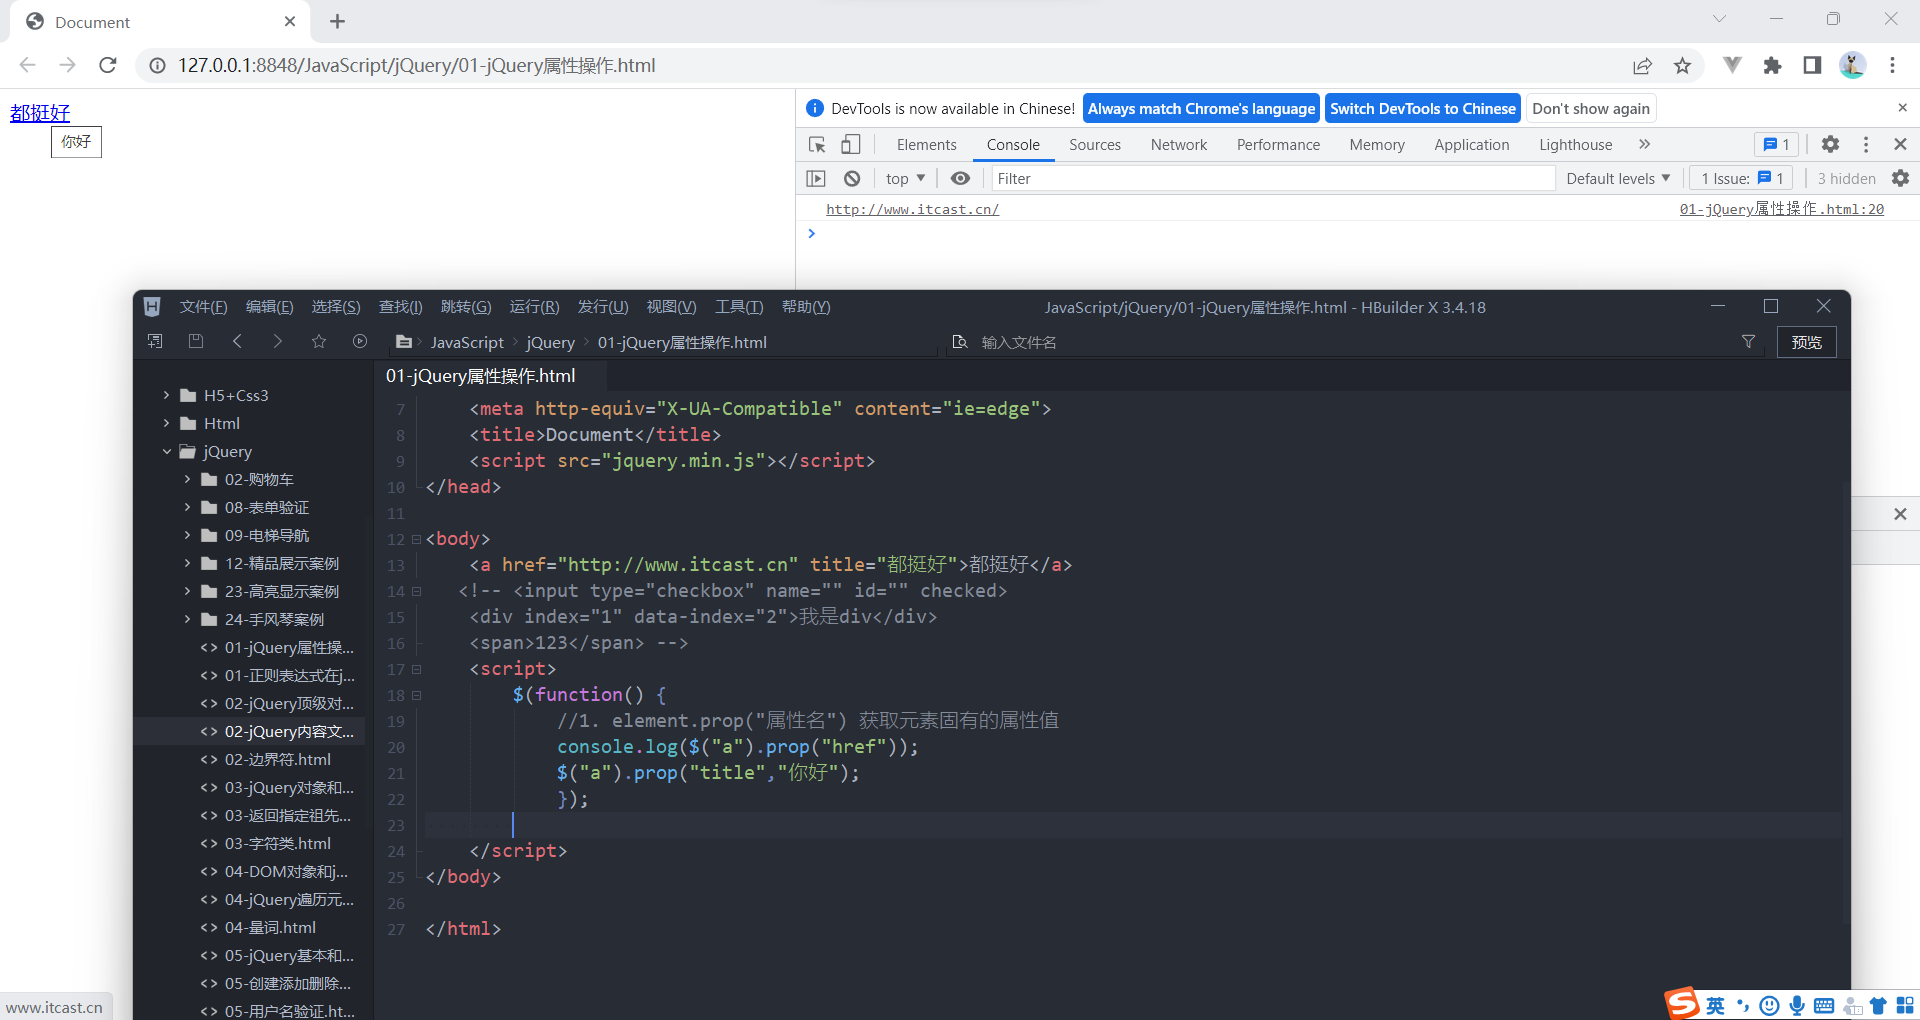Switch to the Network tab in DevTools
The image size is (1920, 1020).
coord(1178,144)
